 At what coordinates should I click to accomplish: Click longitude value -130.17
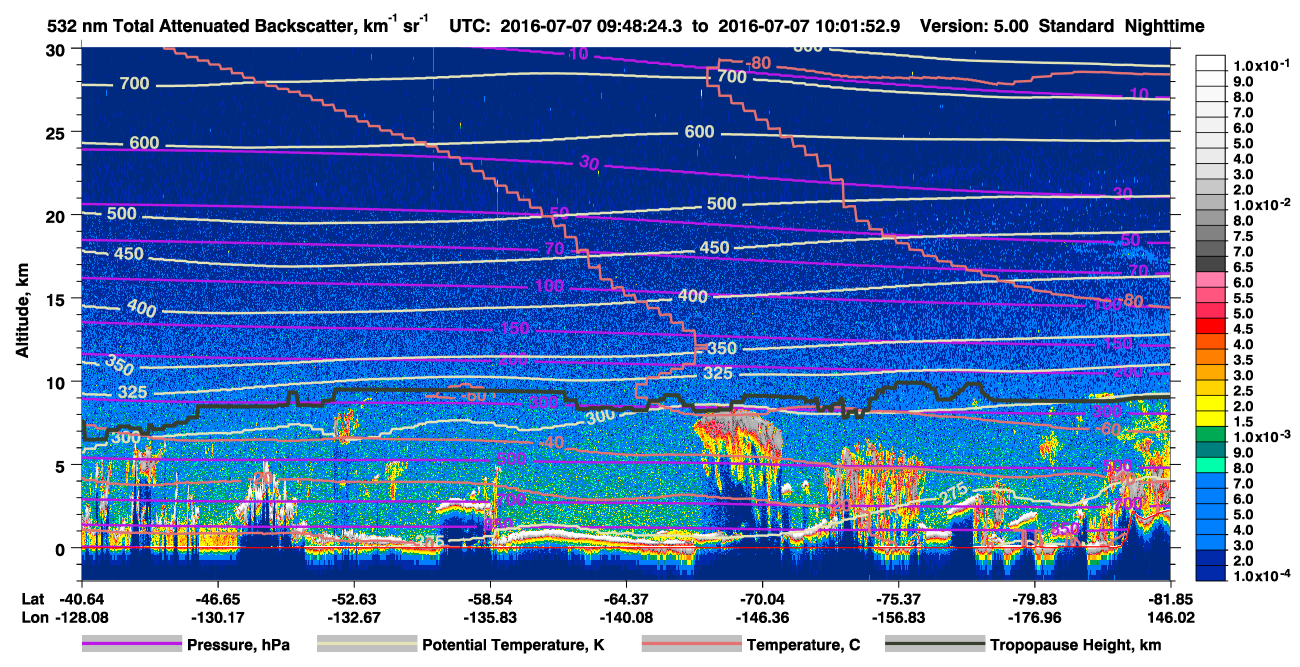(x=217, y=616)
